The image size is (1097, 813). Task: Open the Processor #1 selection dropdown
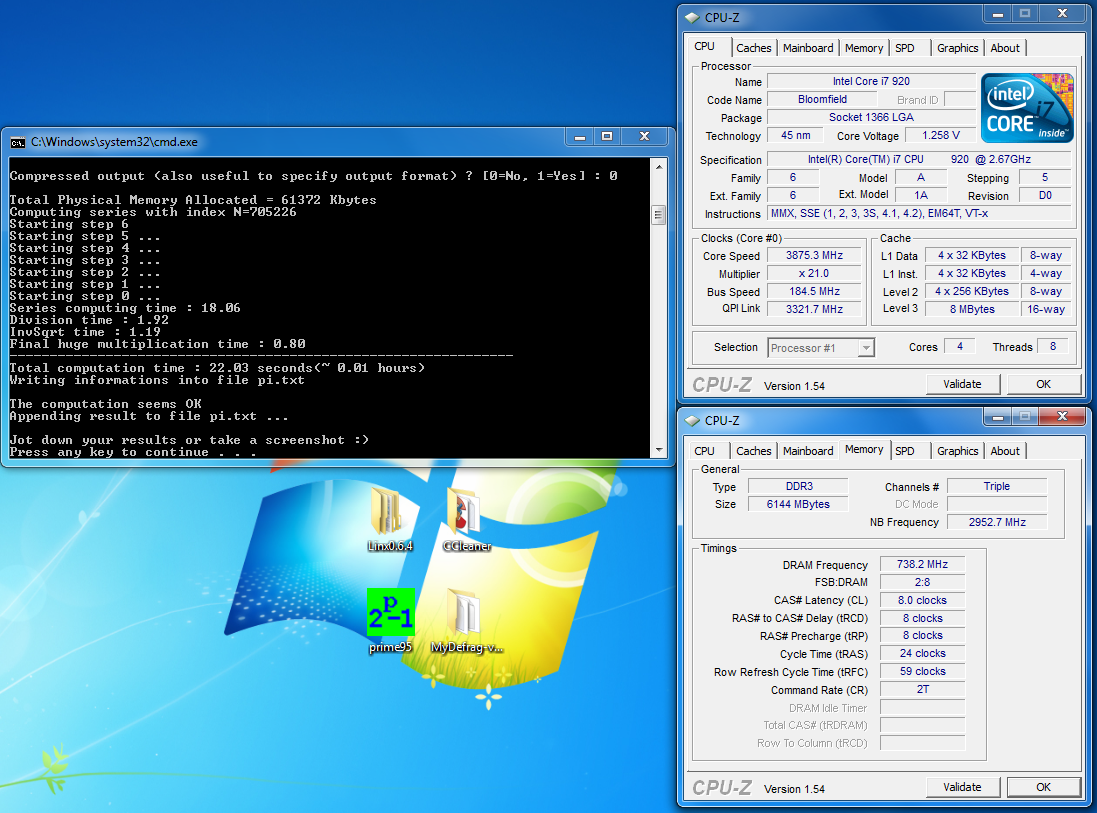(866, 348)
